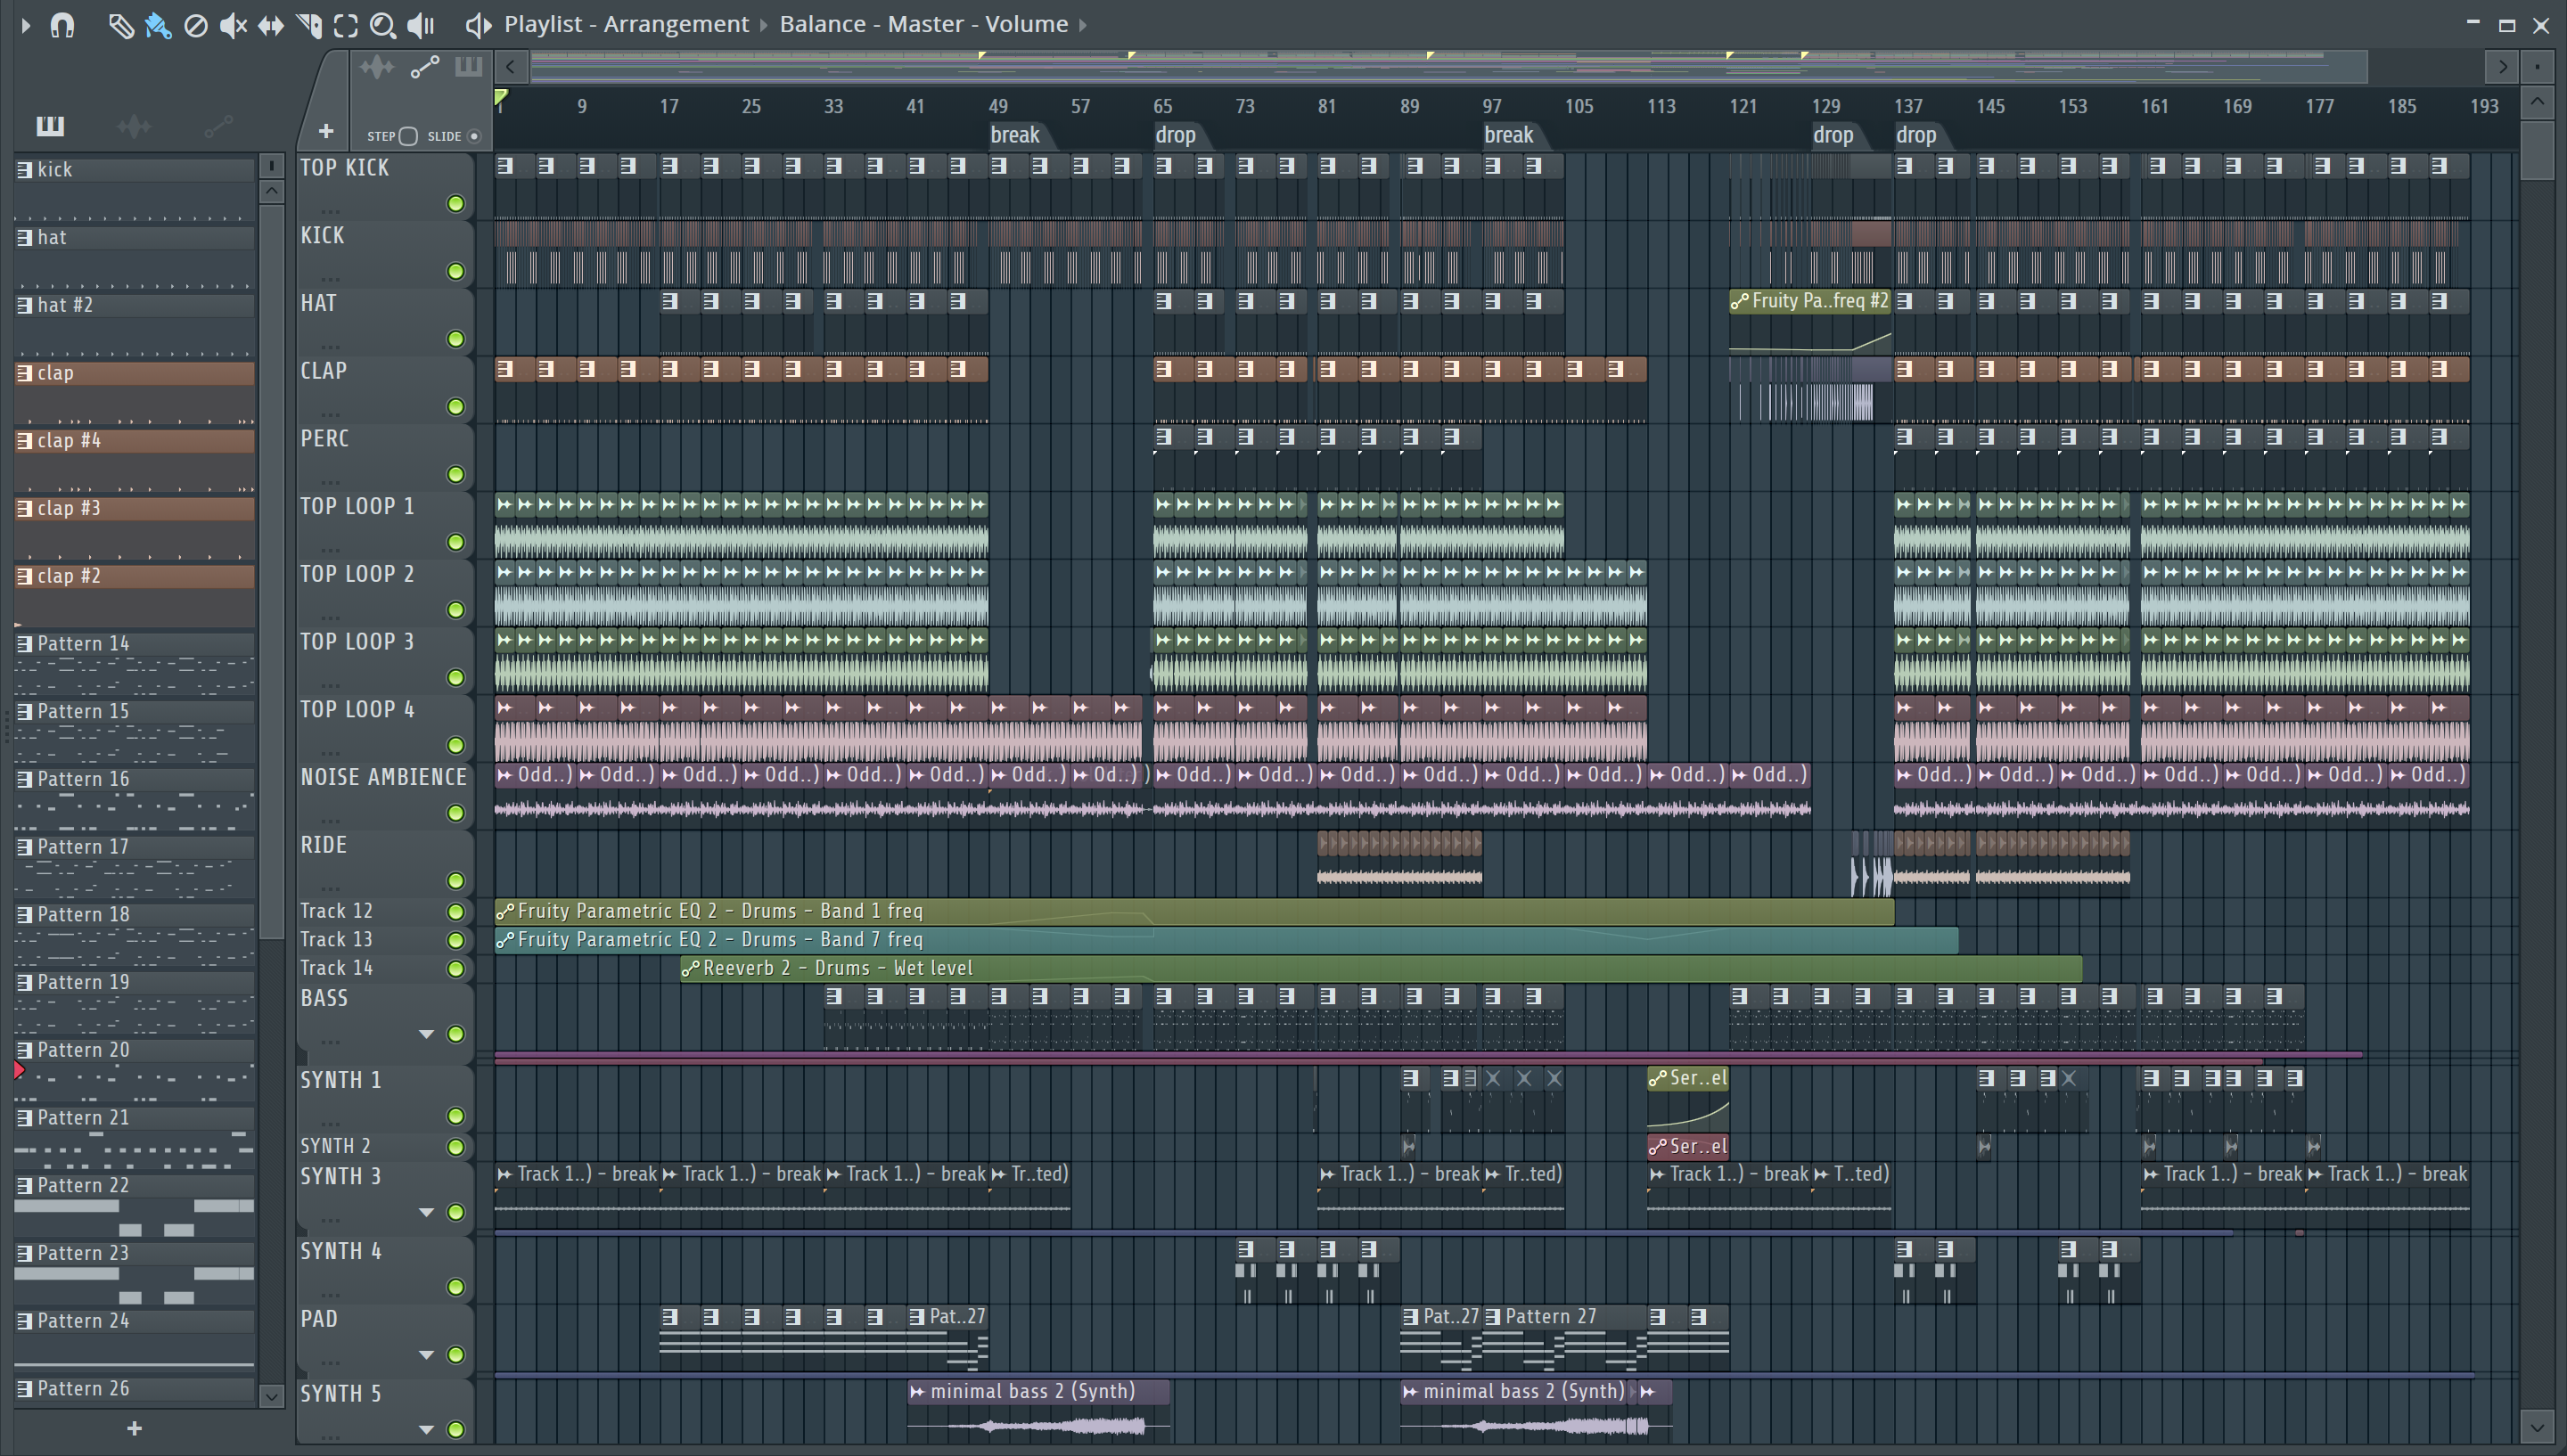Image resolution: width=2567 pixels, height=1456 pixels.
Task: Select the Slip tool
Action: (270, 25)
